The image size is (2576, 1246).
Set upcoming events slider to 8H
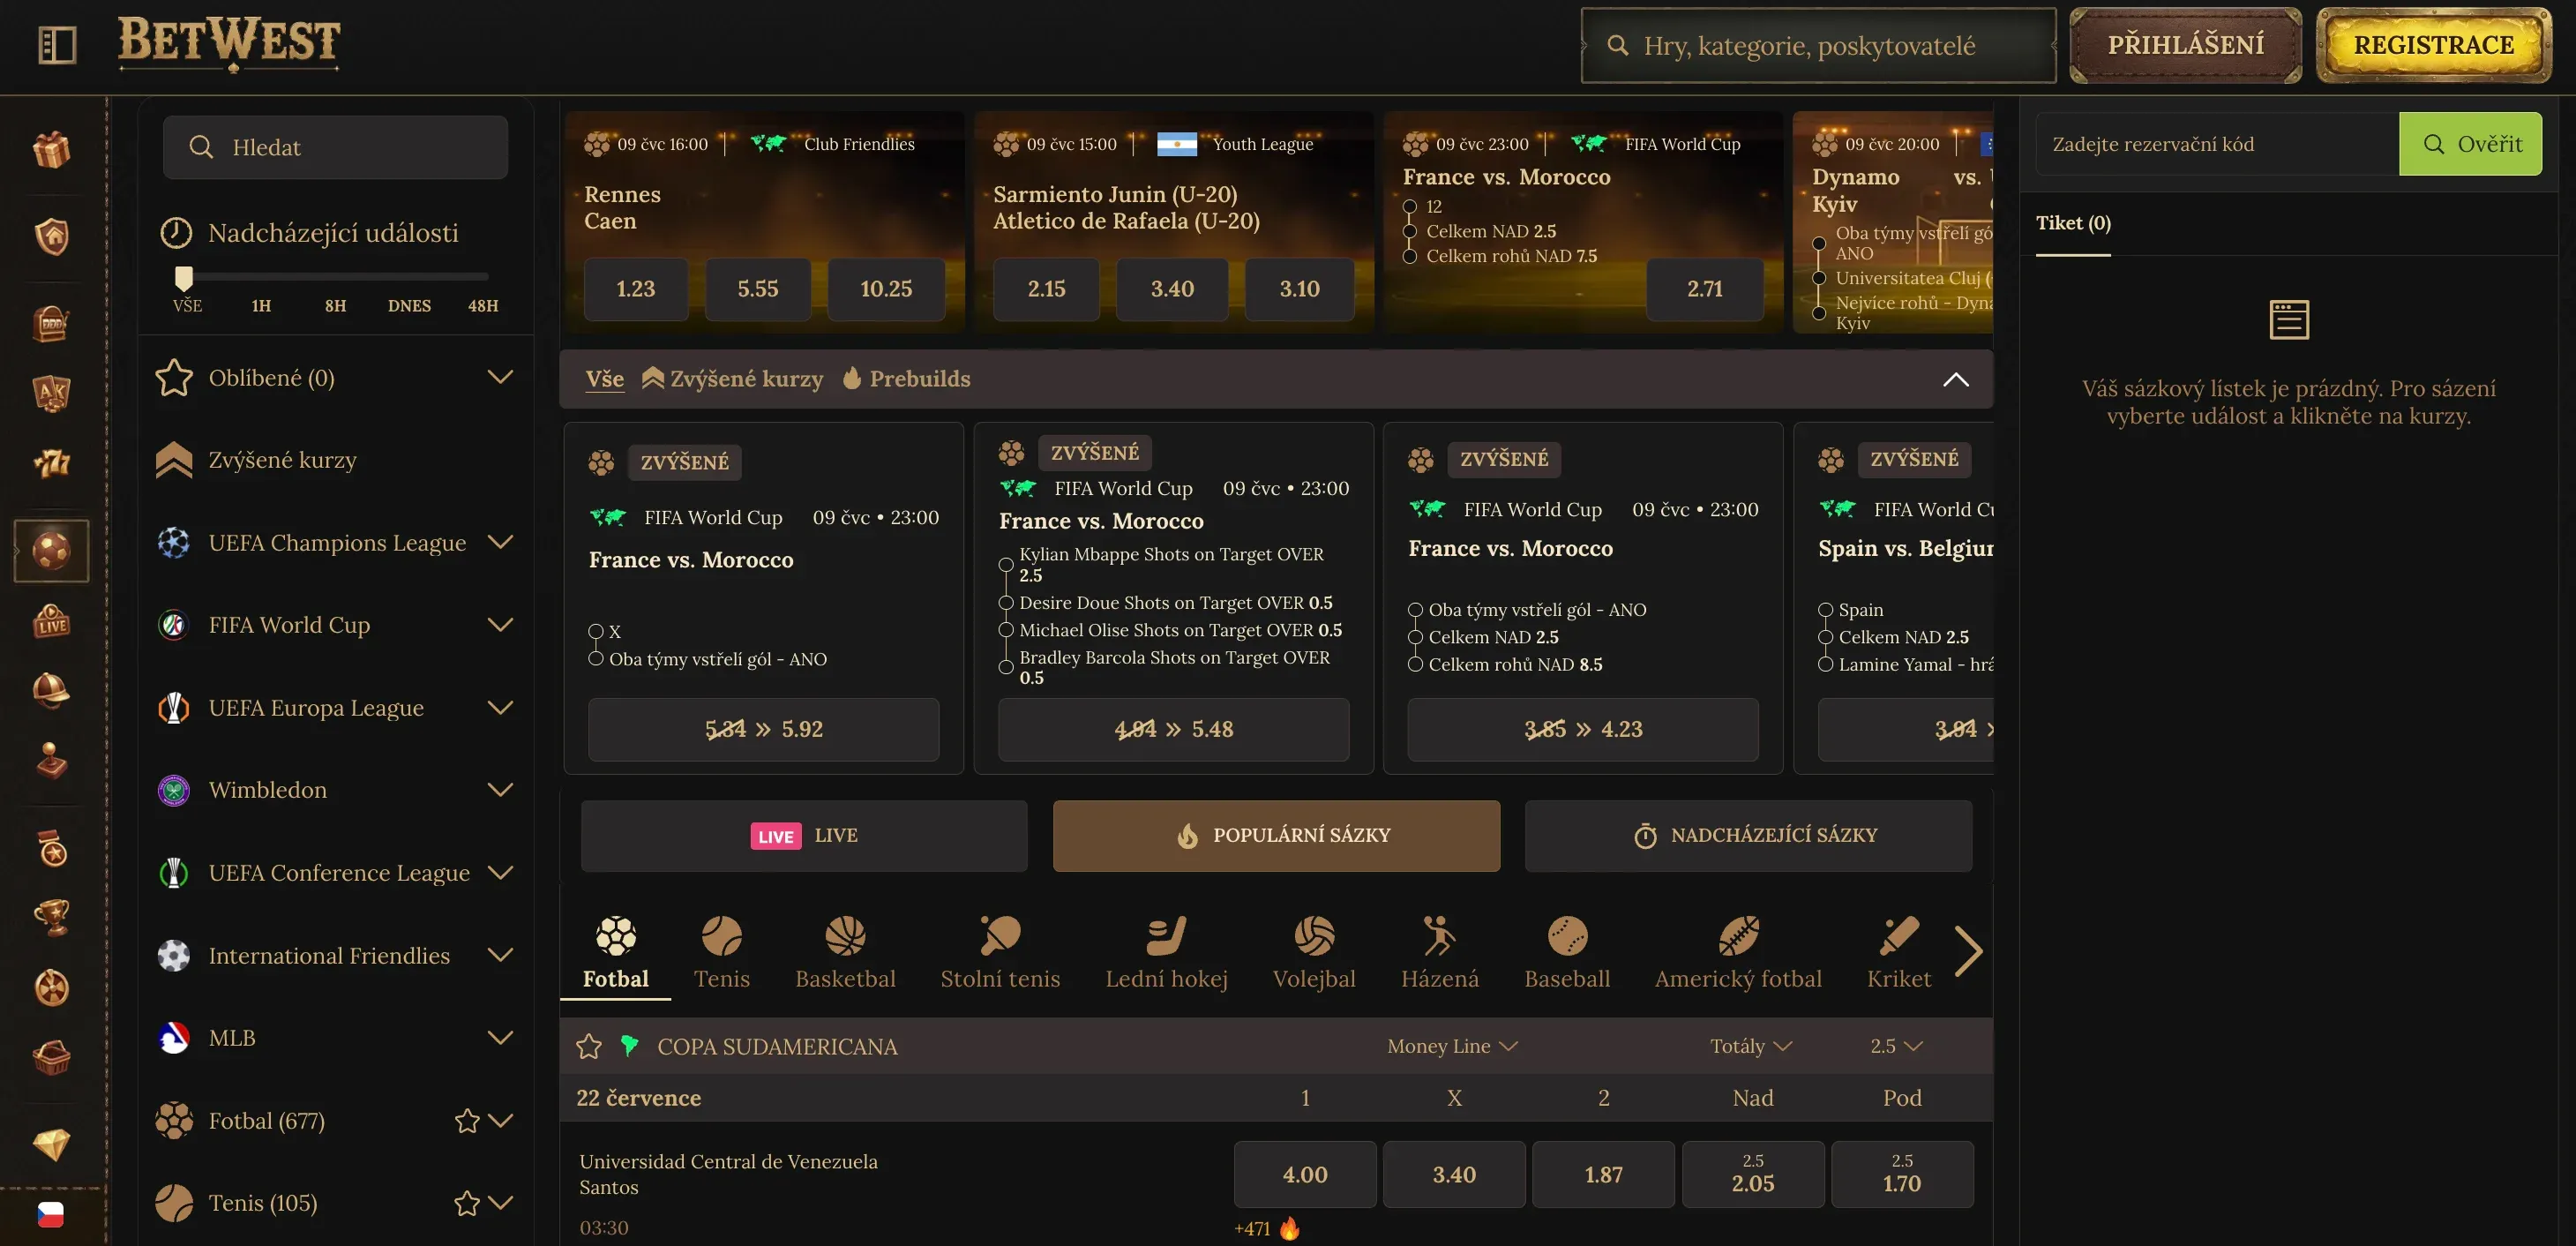tap(335, 305)
